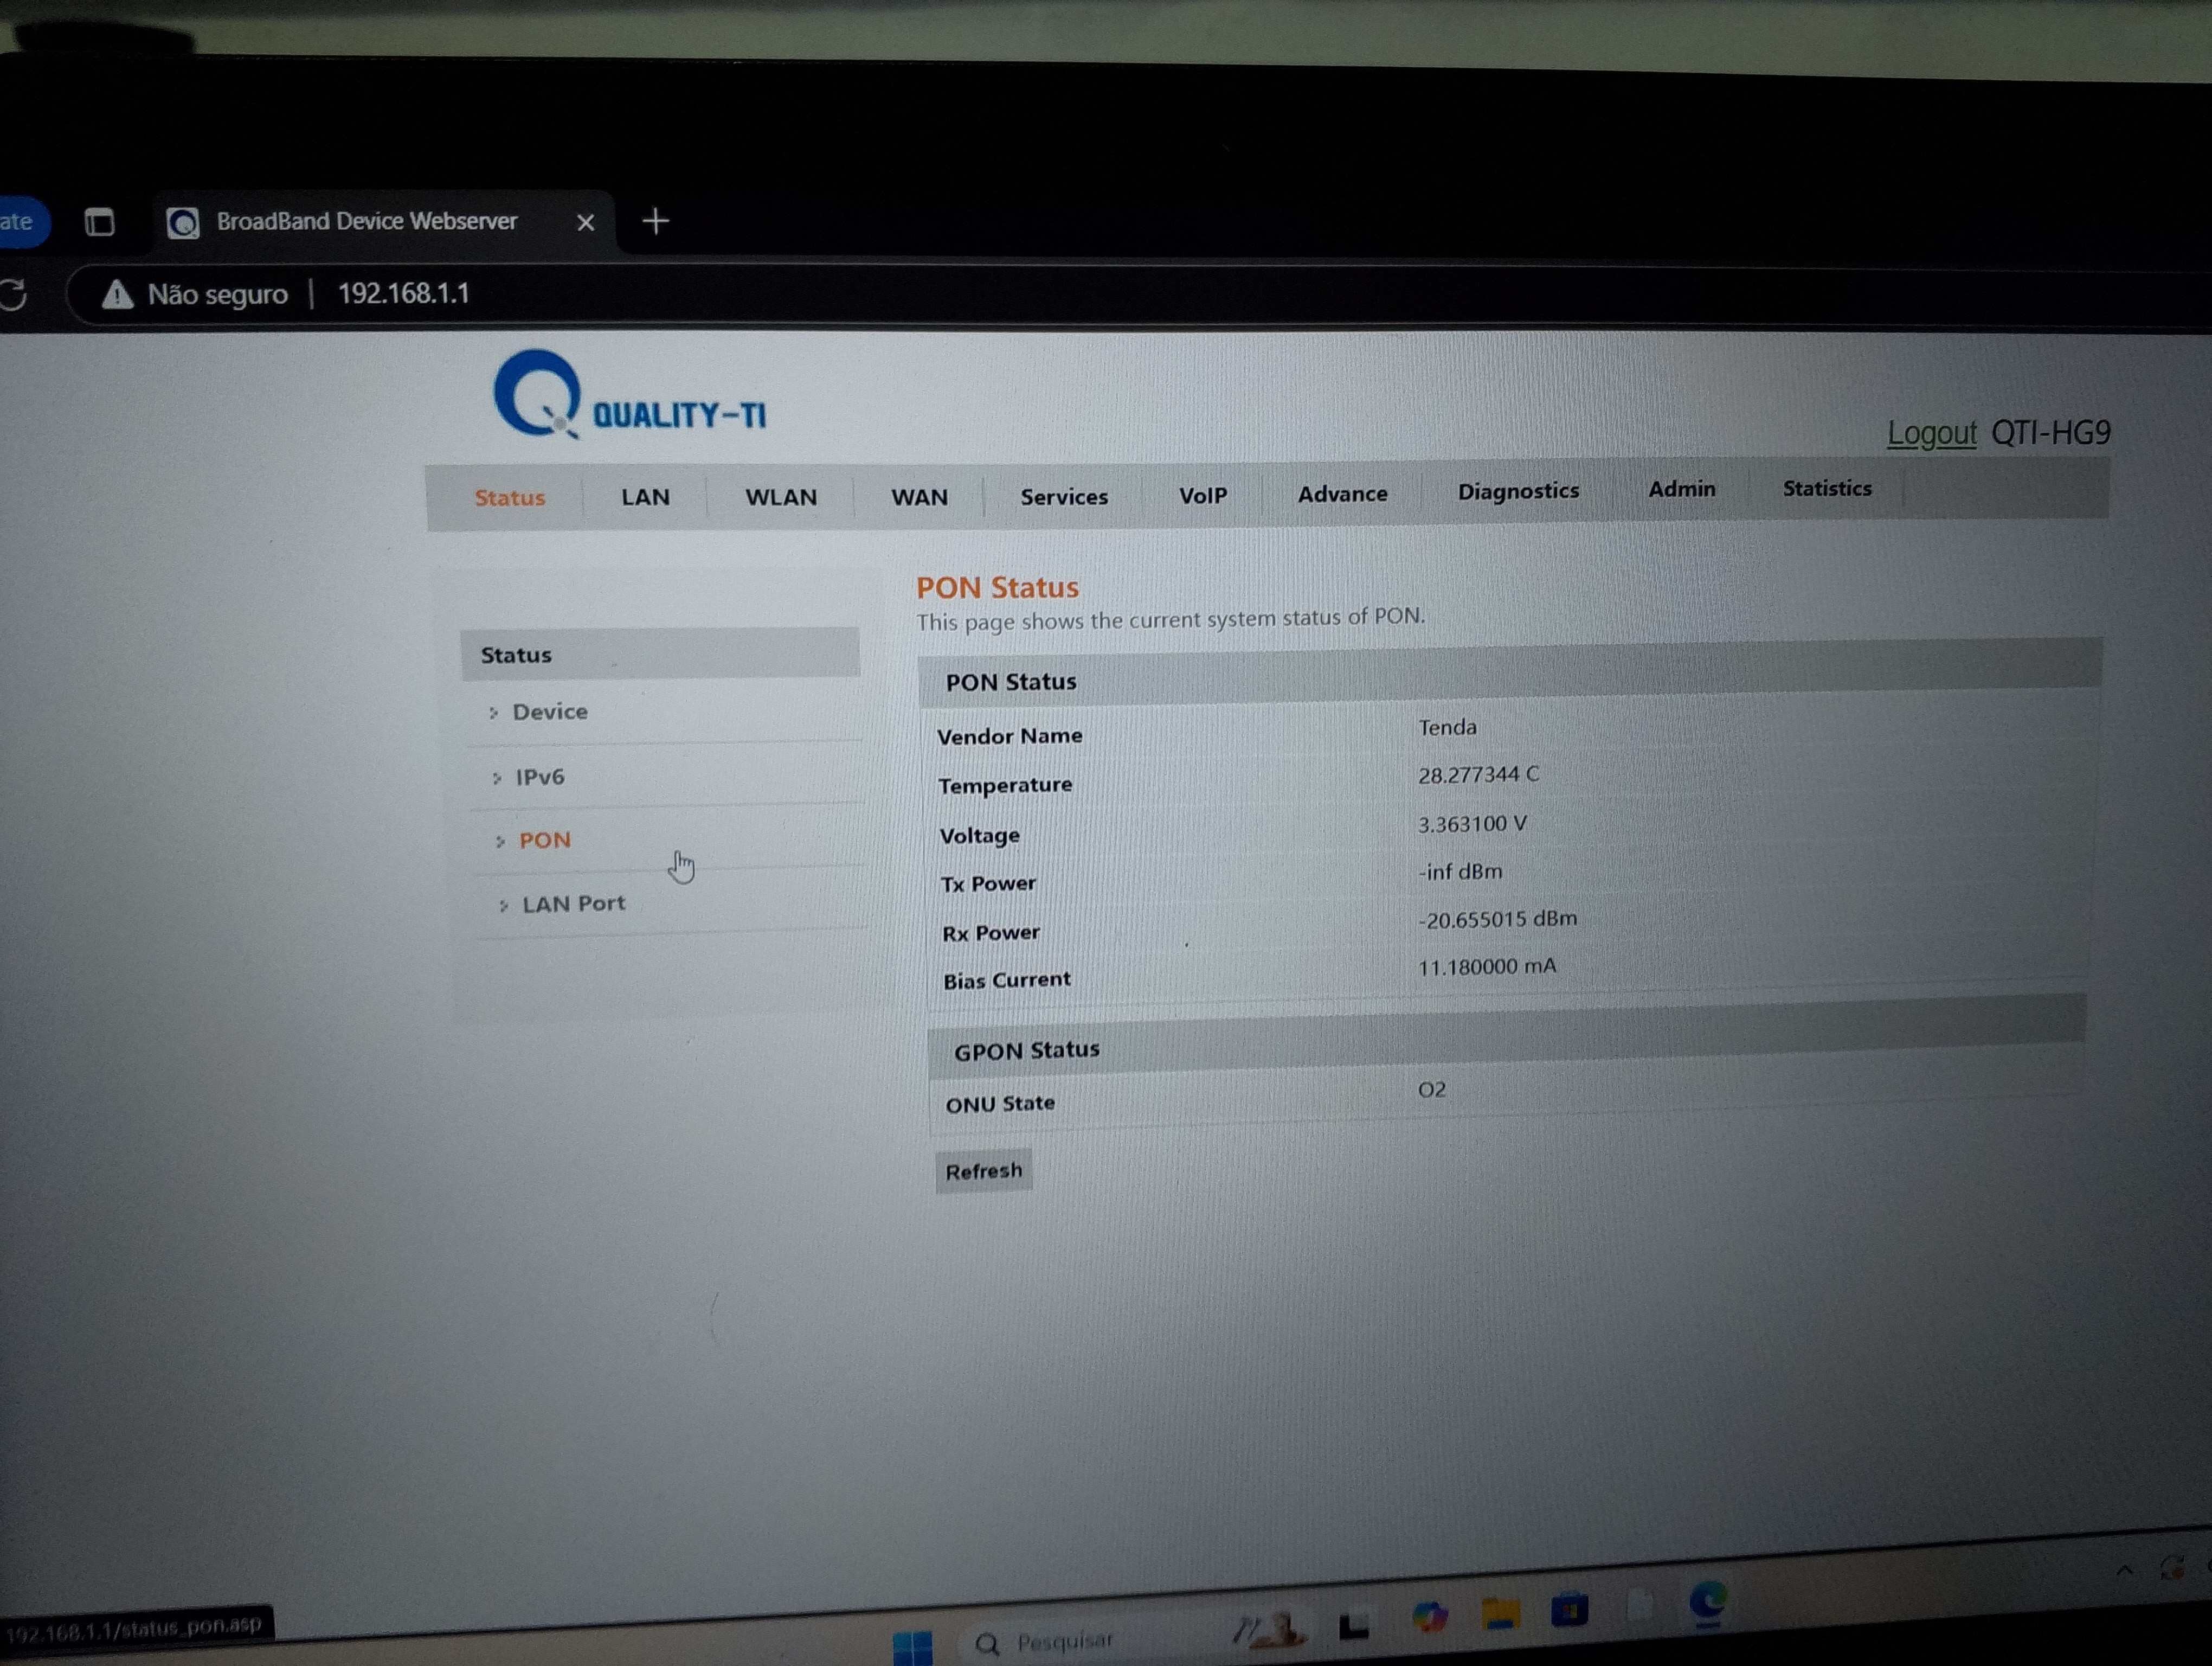Viewport: 2212px width, 1666px height.
Task: Open Microsoft Store from the taskbar
Action: click(1569, 1609)
